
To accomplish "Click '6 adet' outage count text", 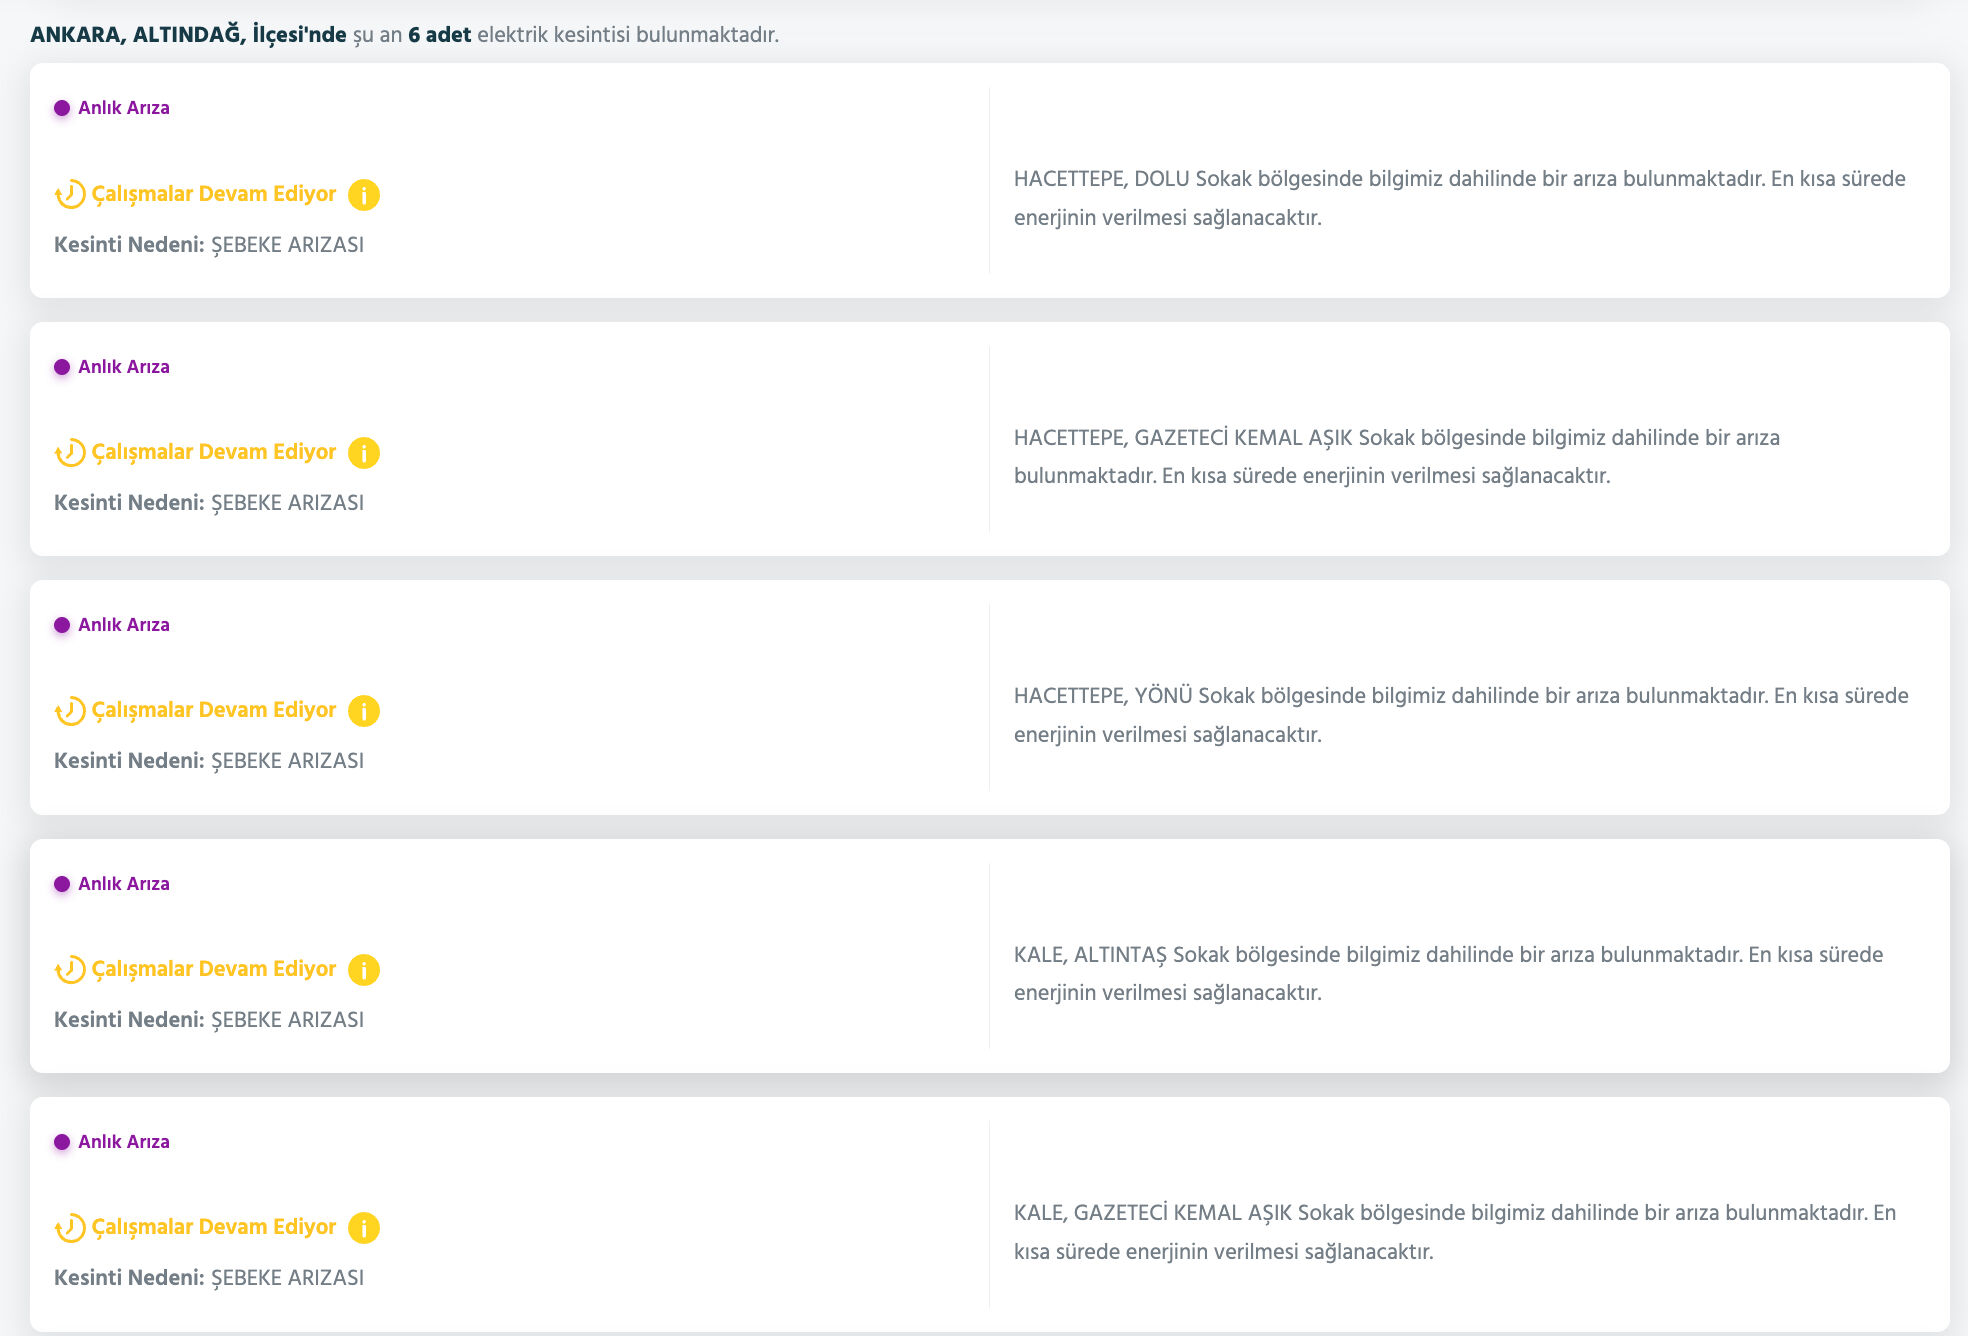I will pos(439,35).
